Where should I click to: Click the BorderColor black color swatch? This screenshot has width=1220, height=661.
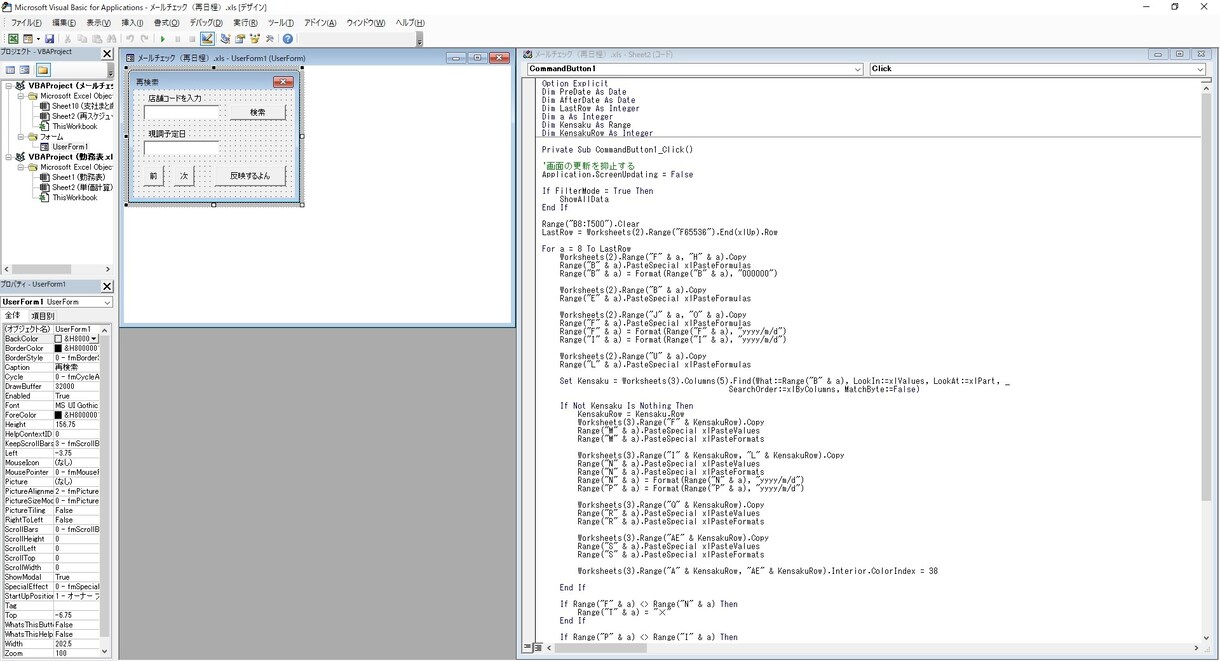coord(58,348)
